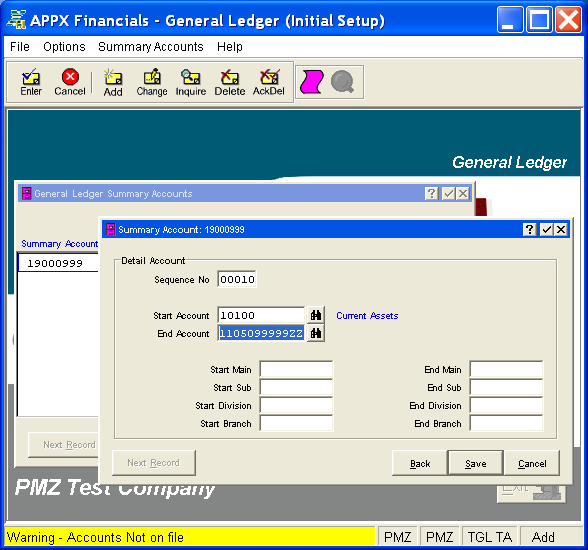Select the Change mode icon

152,82
